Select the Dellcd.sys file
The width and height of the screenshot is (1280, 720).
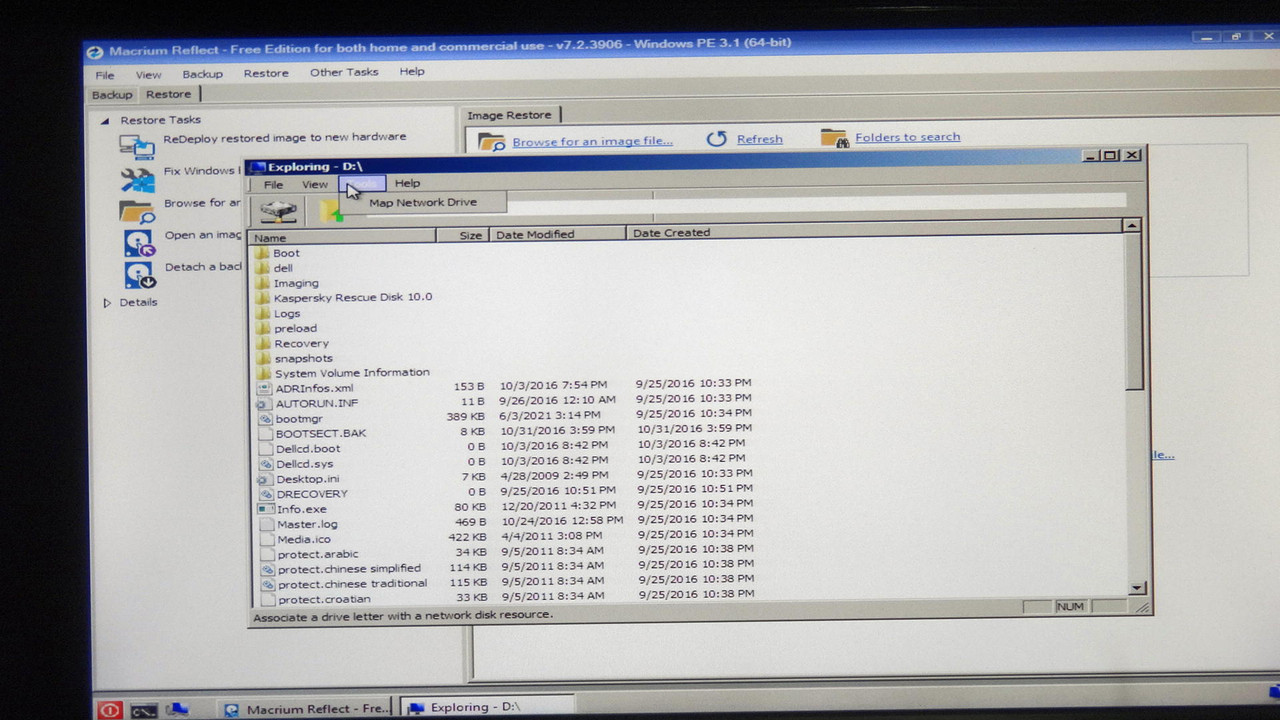[296, 464]
